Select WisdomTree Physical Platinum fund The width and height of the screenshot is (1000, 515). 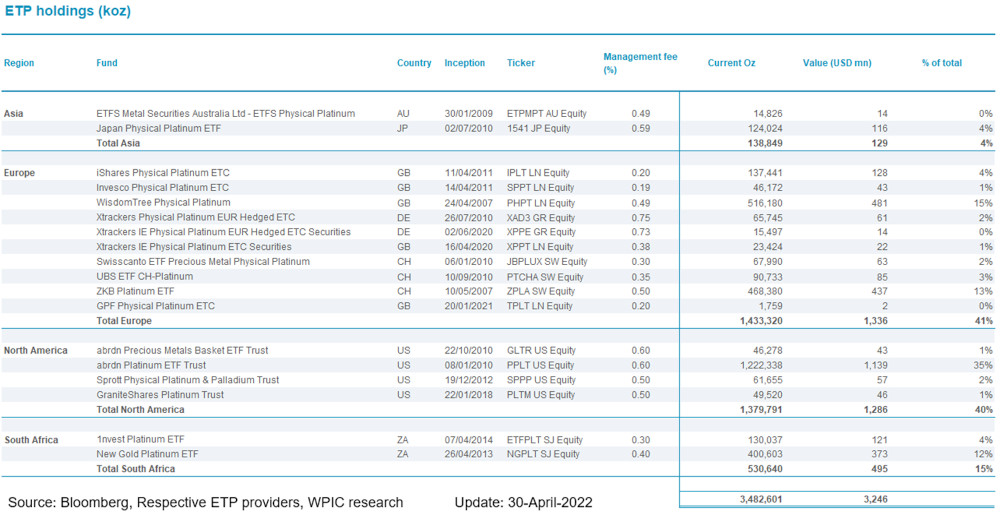pyautogui.click(x=163, y=203)
